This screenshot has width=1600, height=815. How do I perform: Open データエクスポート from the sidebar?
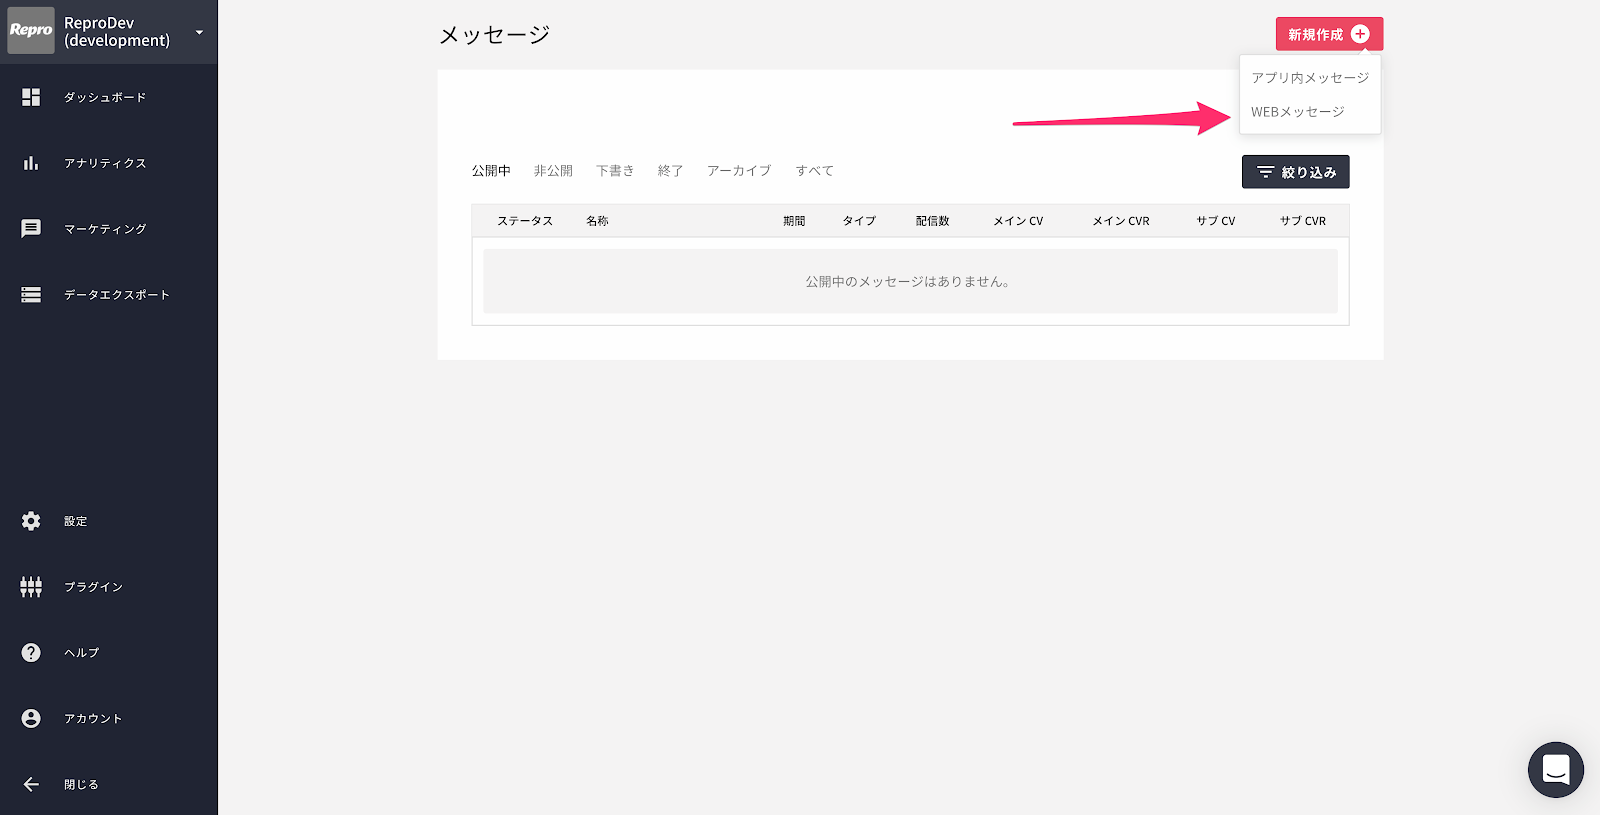click(117, 295)
